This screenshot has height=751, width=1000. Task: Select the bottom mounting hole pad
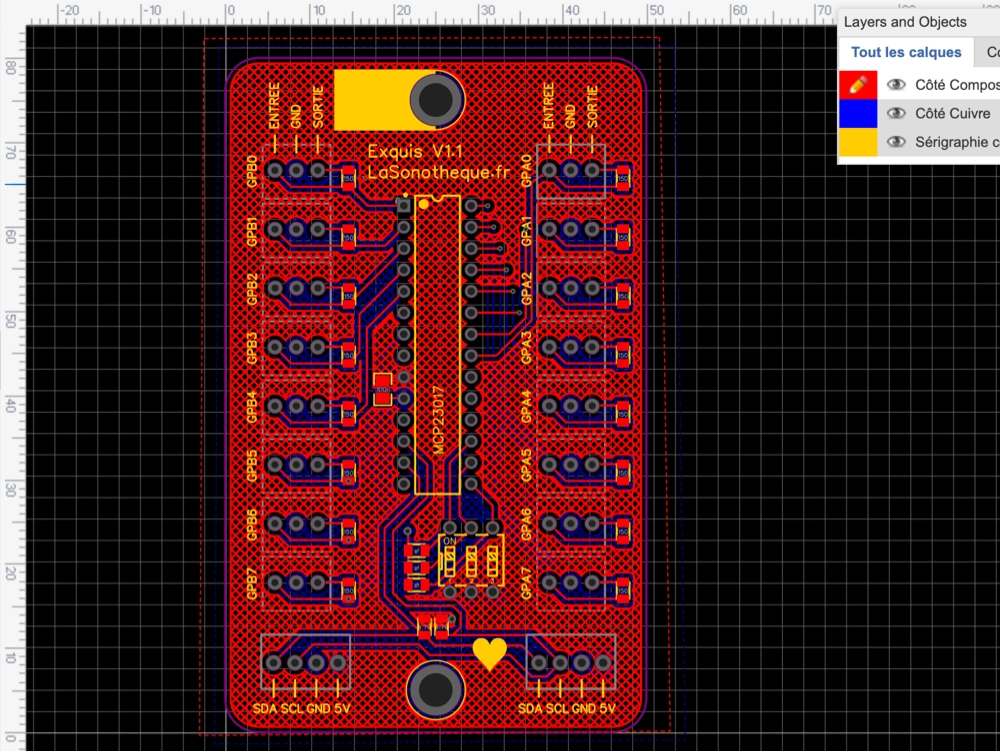[436, 689]
